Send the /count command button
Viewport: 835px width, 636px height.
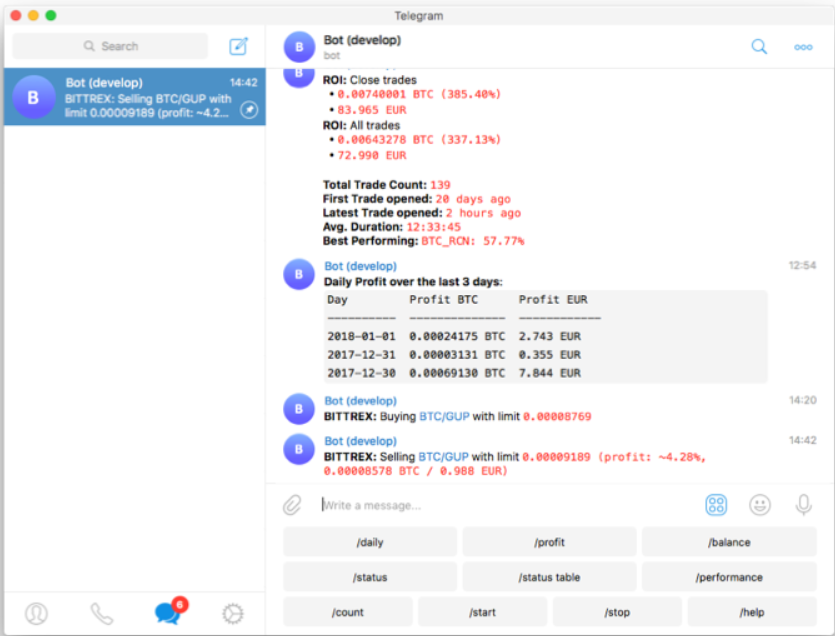tap(348, 612)
